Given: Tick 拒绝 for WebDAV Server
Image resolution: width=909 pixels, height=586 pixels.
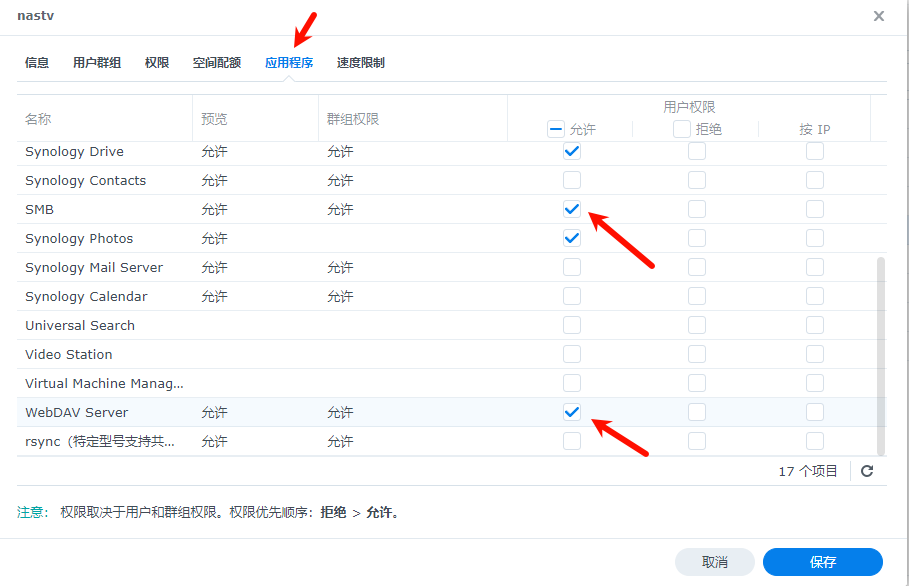Looking at the screenshot, I should 697,412.
